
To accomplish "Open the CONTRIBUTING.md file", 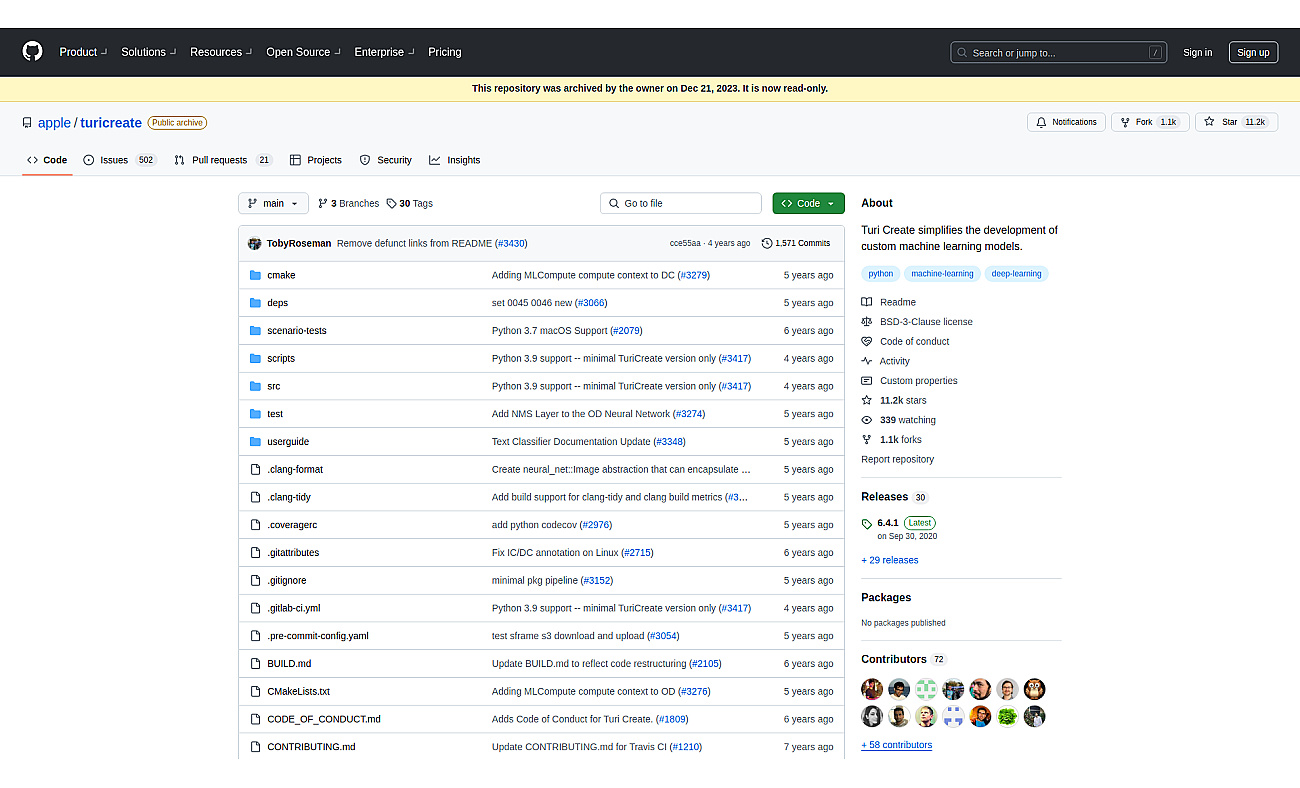I will click(x=311, y=747).
